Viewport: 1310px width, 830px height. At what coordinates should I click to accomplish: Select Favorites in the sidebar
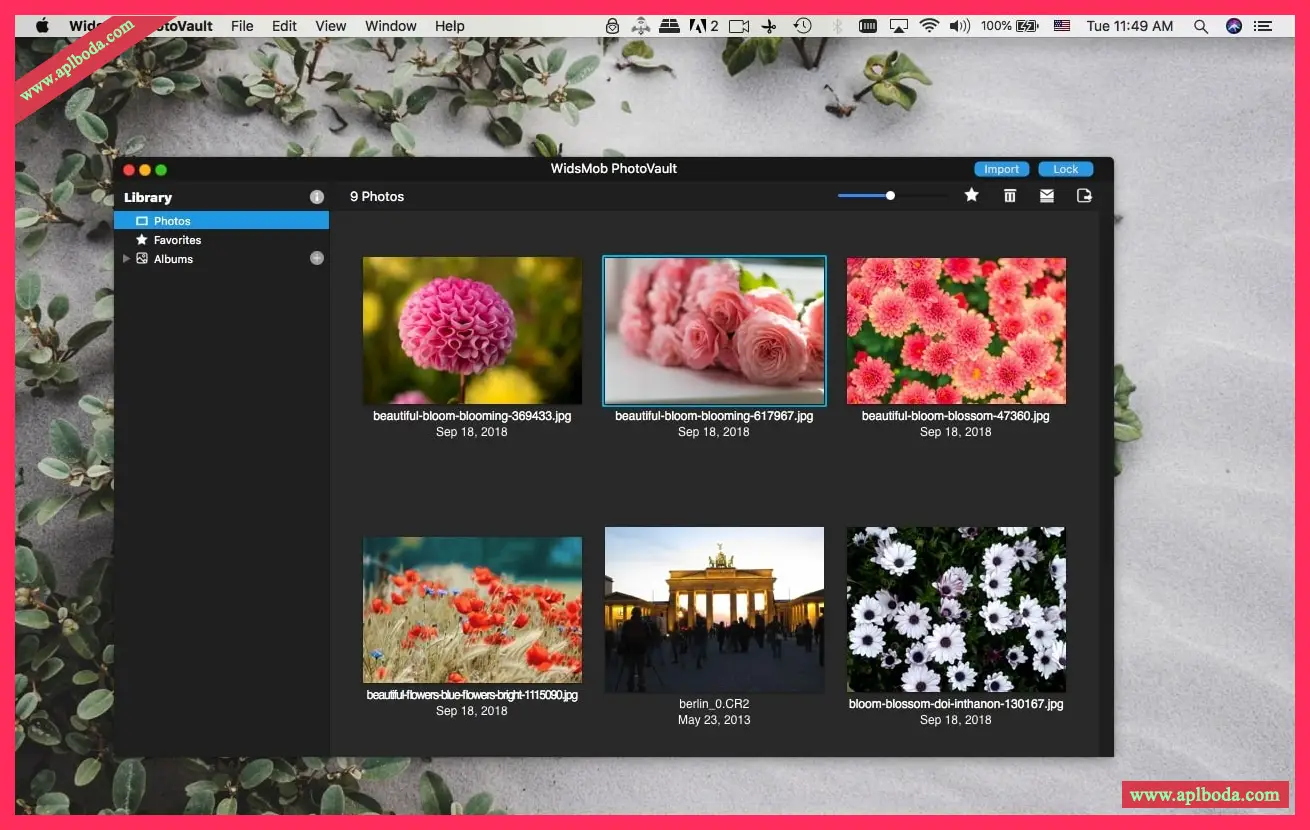(x=177, y=240)
